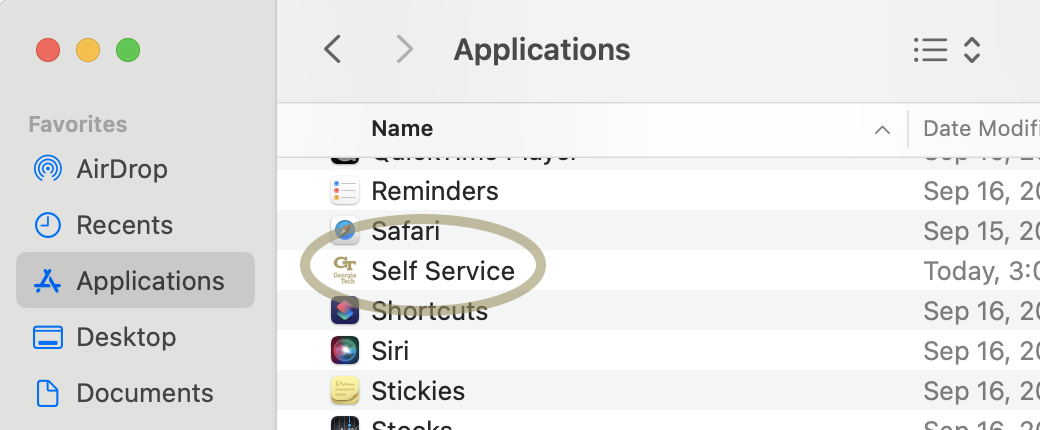Image resolution: width=1040 pixels, height=430 pixels.
Task: Select the Shortcuts row name
Action: coord(429,311)
